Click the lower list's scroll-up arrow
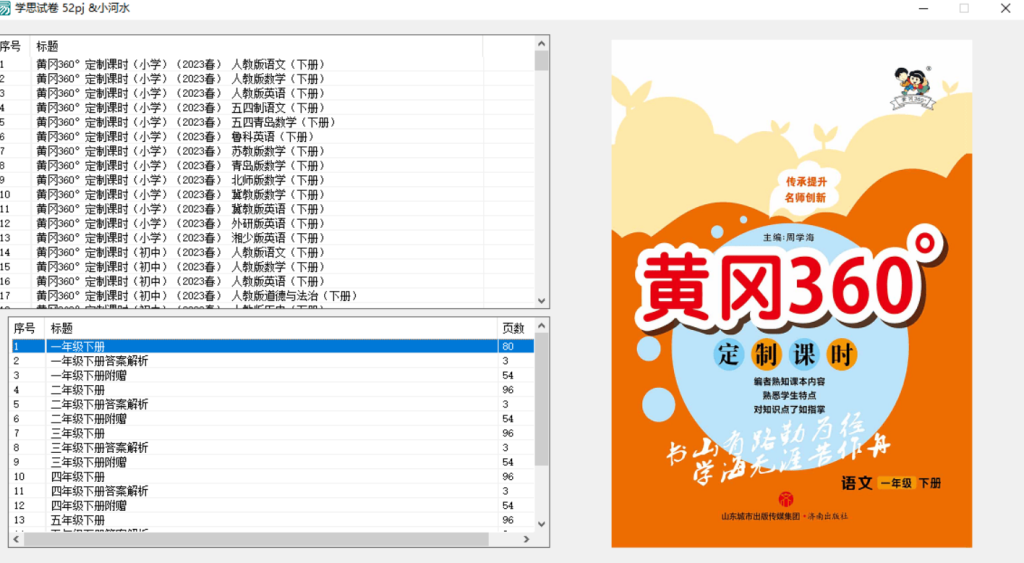The image size is (1024, 563). coord(542,326)
